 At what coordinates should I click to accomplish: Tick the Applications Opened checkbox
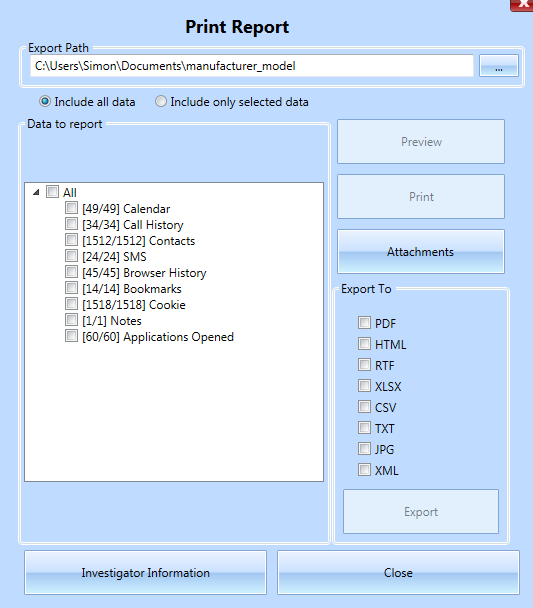[x=71, y=335]
